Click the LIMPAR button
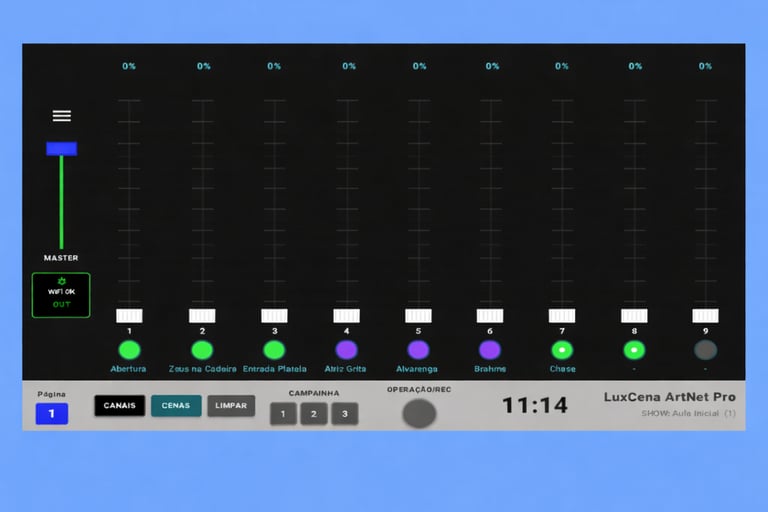768x512 pixels. tap(231, 406)
